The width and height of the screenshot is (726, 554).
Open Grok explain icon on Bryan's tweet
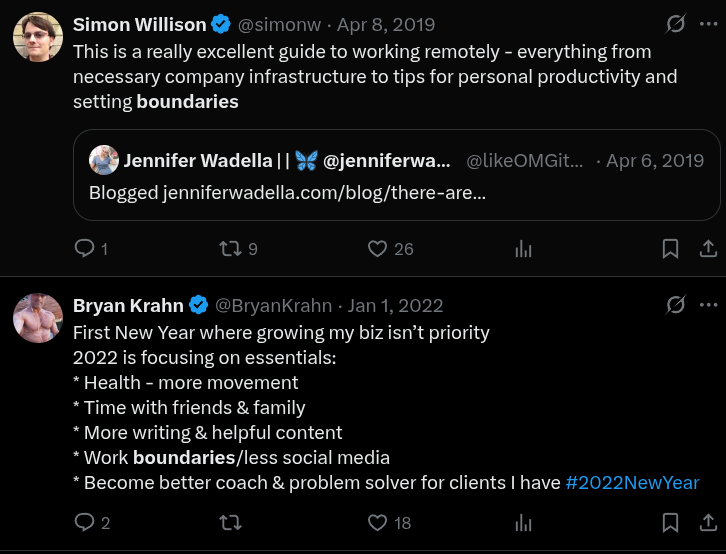[x=676, y=305]
